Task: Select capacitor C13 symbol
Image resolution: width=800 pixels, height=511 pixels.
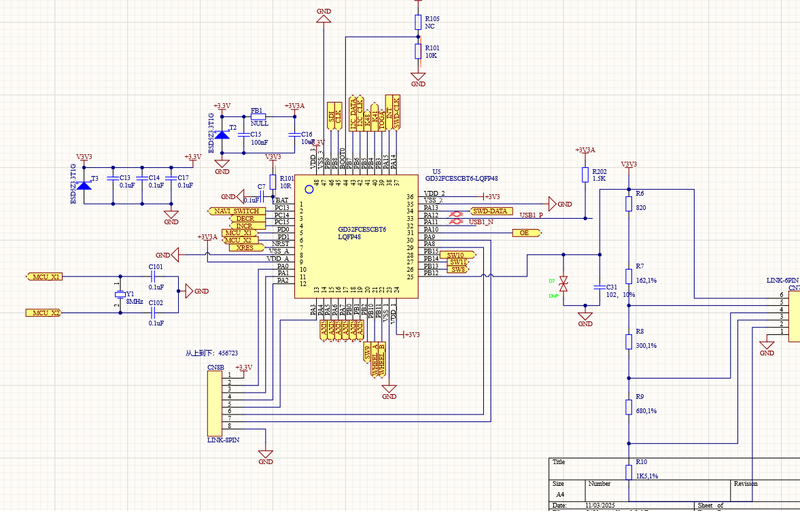Action: click(113, 178)
